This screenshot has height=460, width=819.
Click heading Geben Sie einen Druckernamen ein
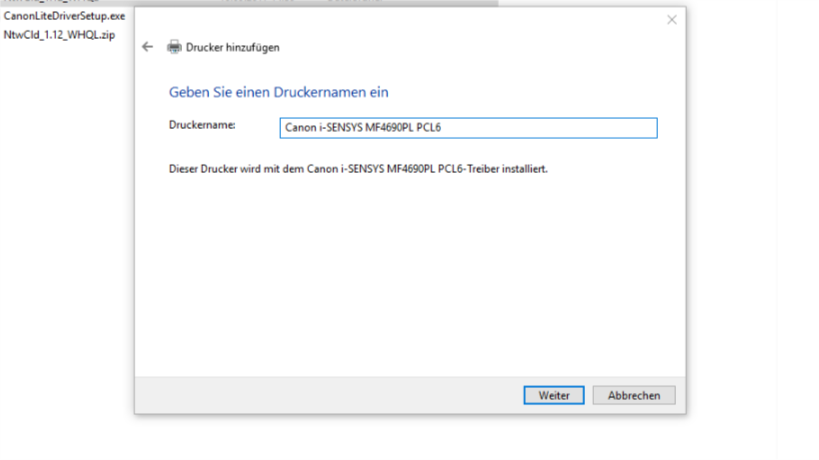278,92
